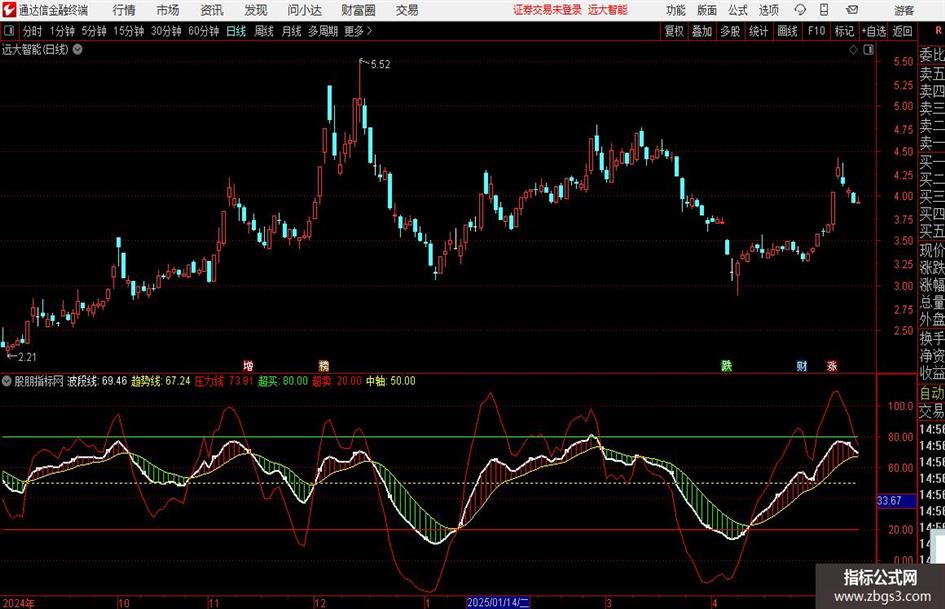Open the 版面 menu
This screenshot has width=945, height=609.
pyautogui.click(x=706, y=10)
